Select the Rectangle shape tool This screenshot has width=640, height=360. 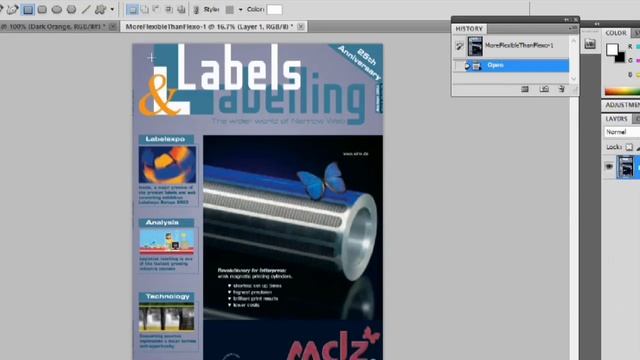pyautogui.click(x=28, y=9)
